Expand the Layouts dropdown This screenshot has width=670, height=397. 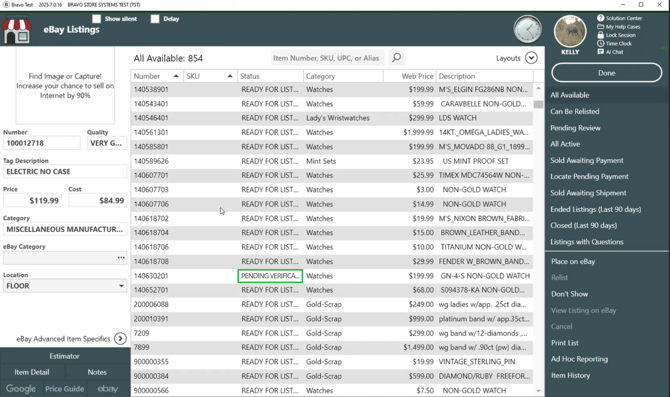(x=531, y=58)
